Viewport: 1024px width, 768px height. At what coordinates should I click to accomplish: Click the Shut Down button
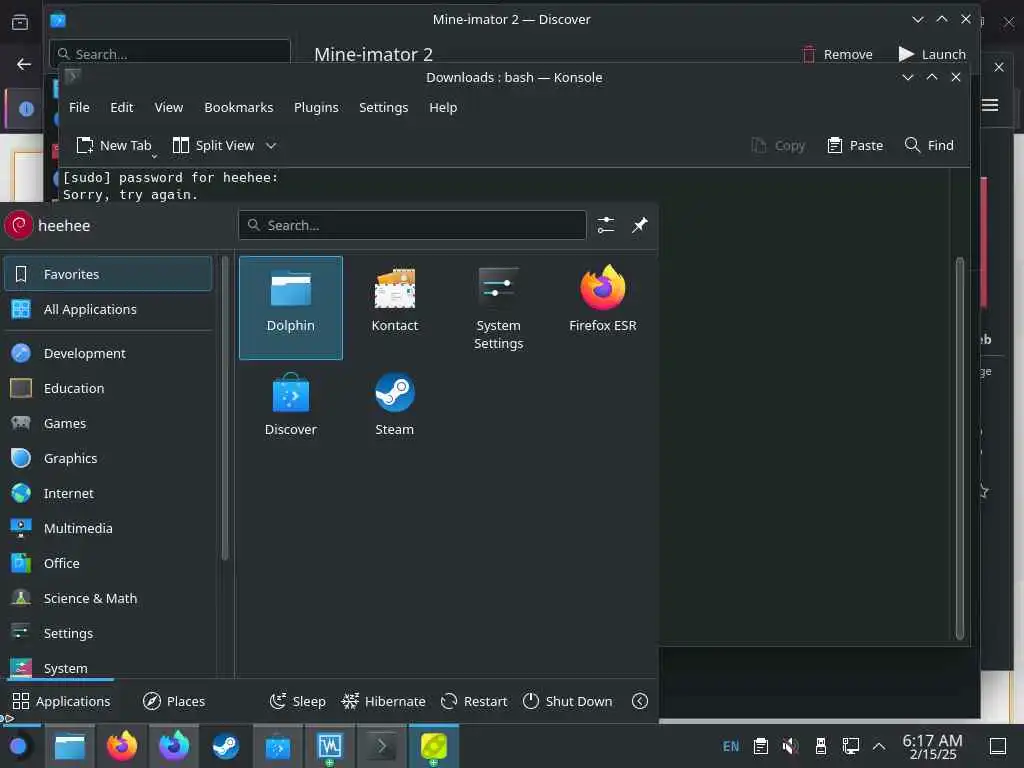coord(568,701)
